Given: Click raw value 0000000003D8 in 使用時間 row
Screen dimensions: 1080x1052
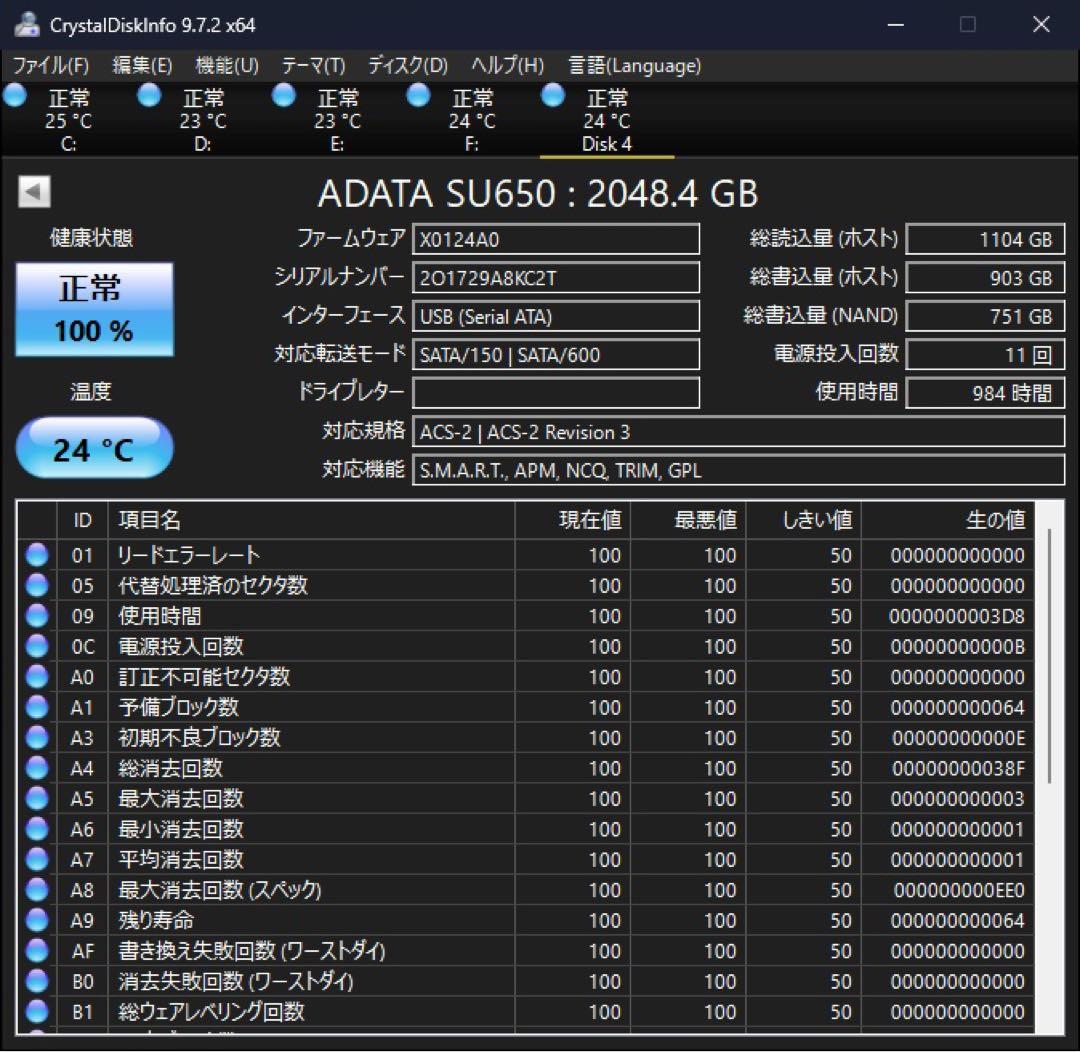Looking at the screenshot, I should point(956,616).
